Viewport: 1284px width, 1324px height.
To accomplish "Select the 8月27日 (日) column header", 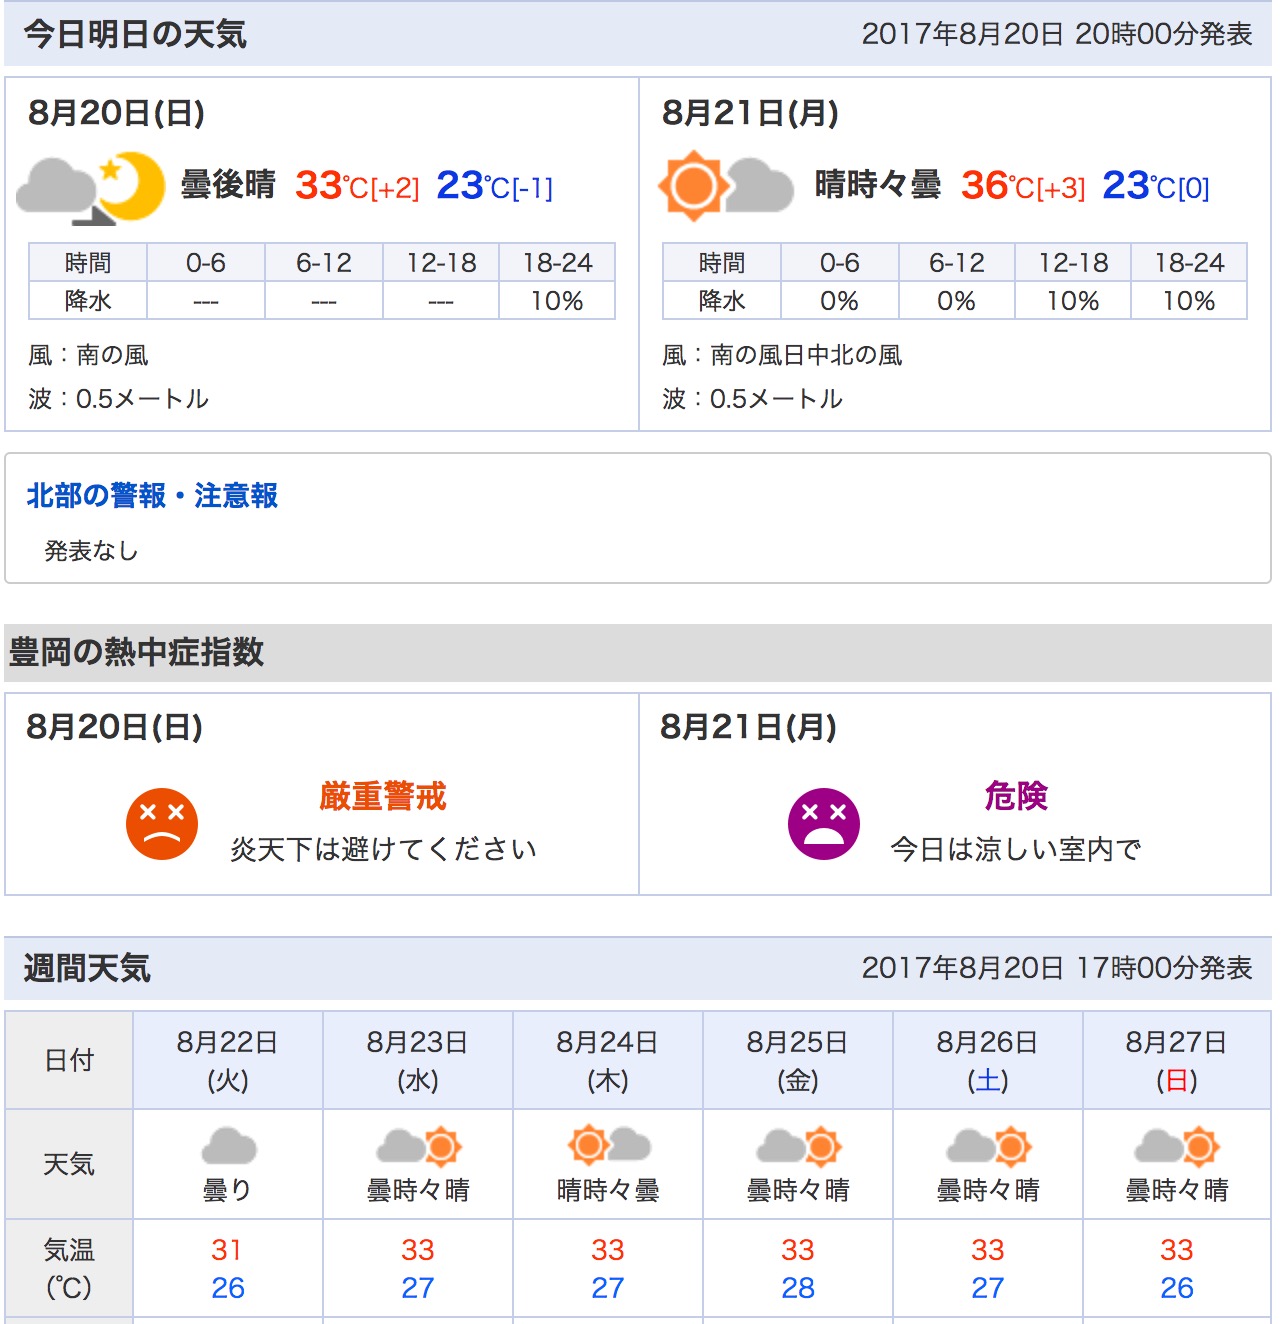I will pos(1177,1060).
